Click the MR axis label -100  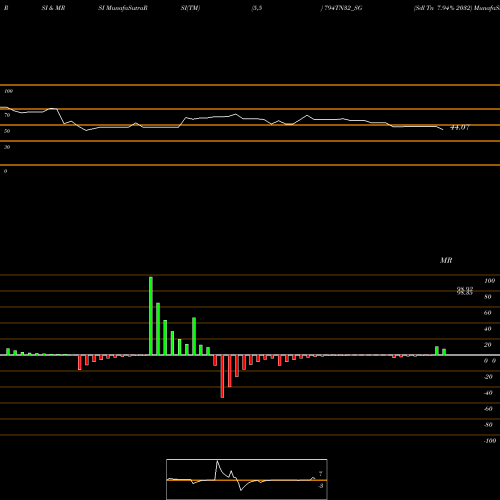(x=490, y=441)
